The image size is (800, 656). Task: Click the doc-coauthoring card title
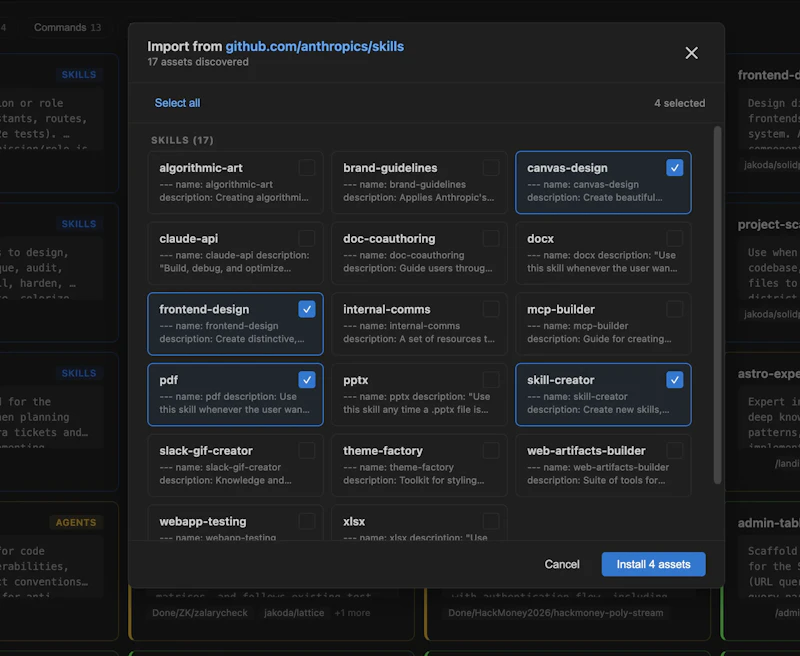[389, 239]
